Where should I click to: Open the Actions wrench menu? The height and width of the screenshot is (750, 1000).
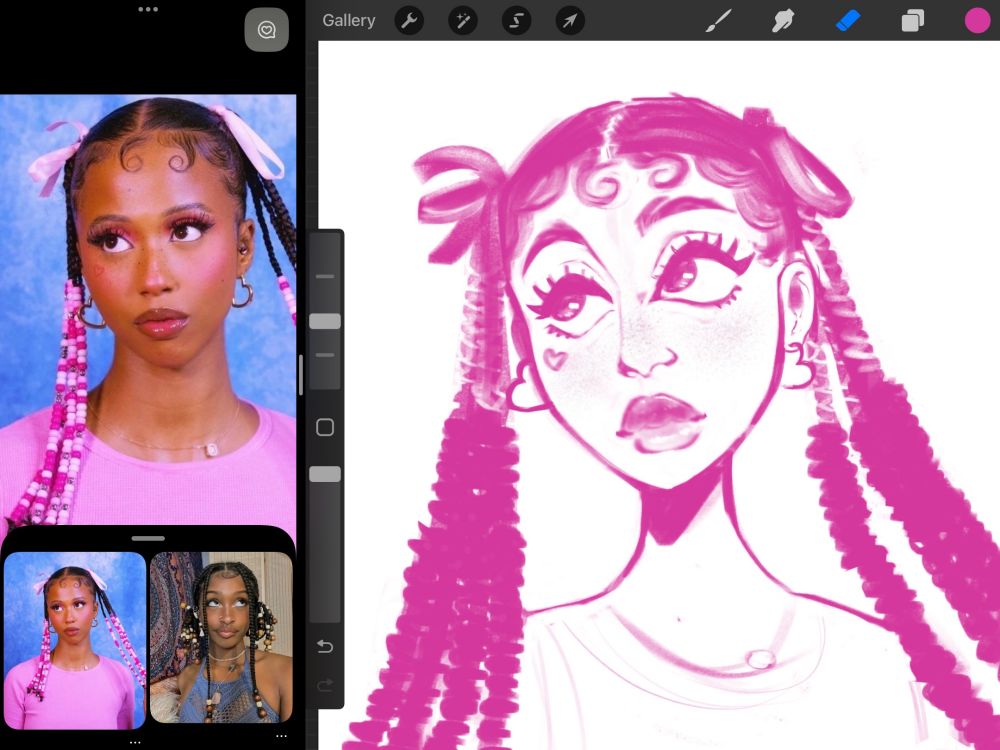pyautogui.click(x=409, y=21)
